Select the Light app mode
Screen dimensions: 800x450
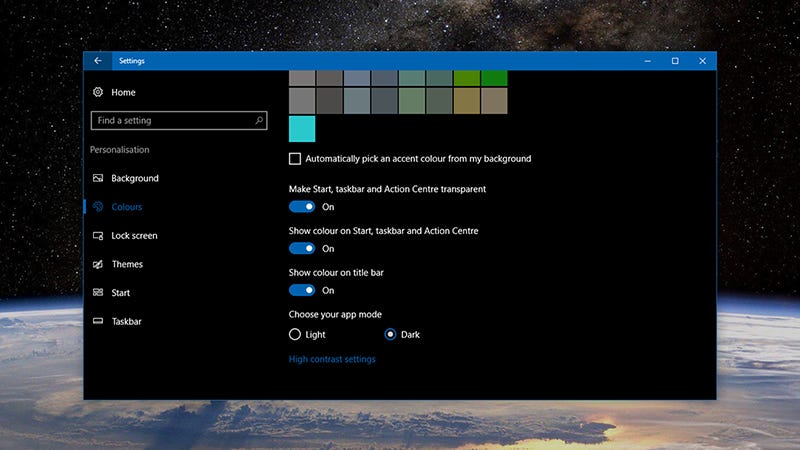pos(295,334)
